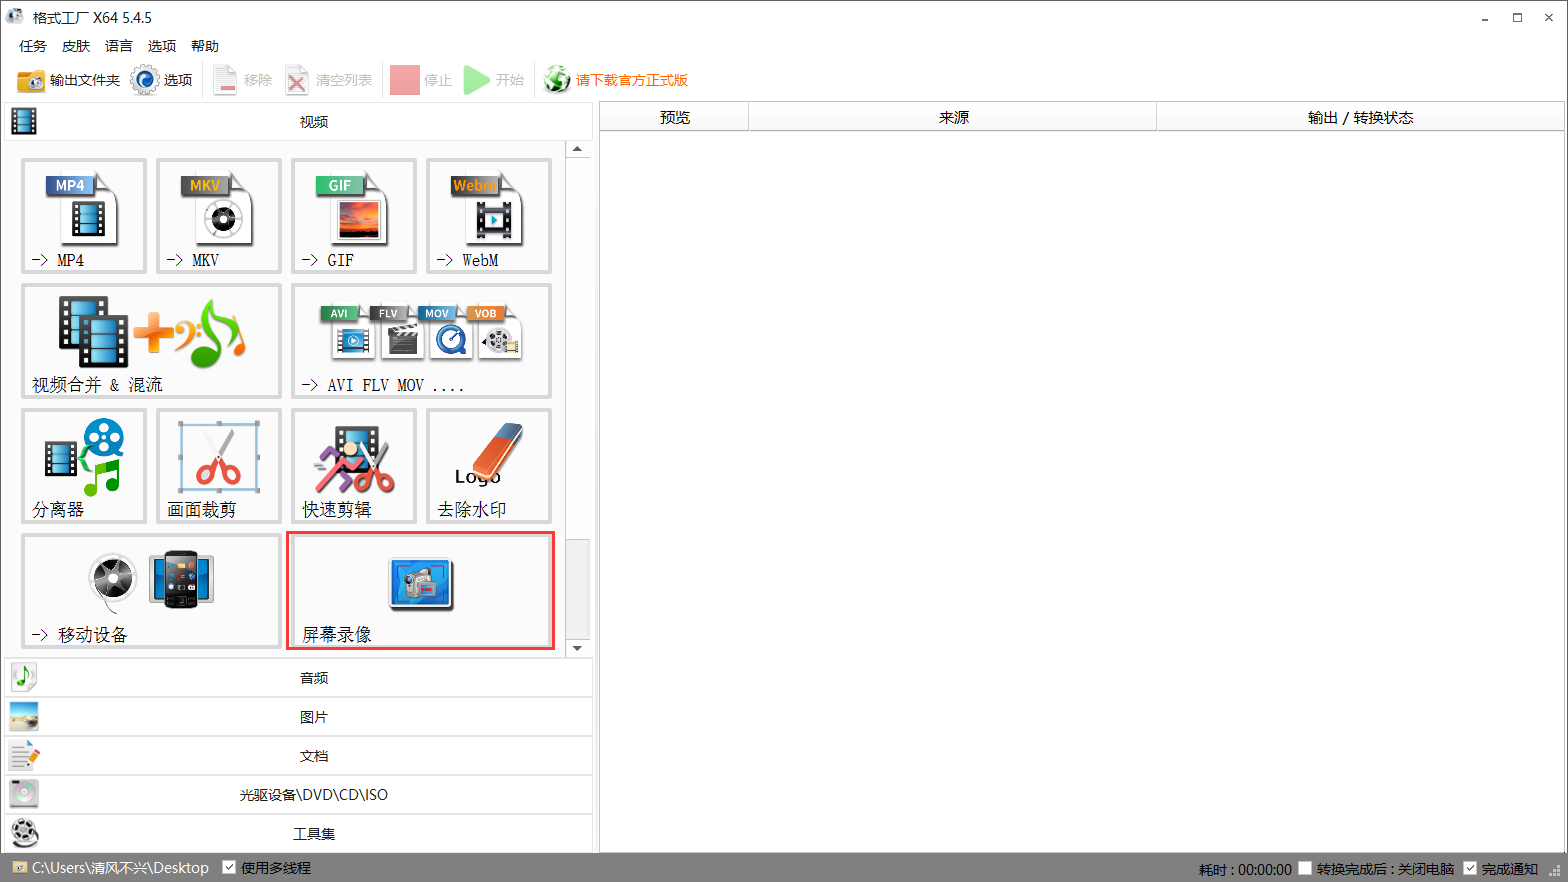Click the 耗时 00:00:00 timer text
The image size is (1568, 882).
click(x=1245, y=869)
